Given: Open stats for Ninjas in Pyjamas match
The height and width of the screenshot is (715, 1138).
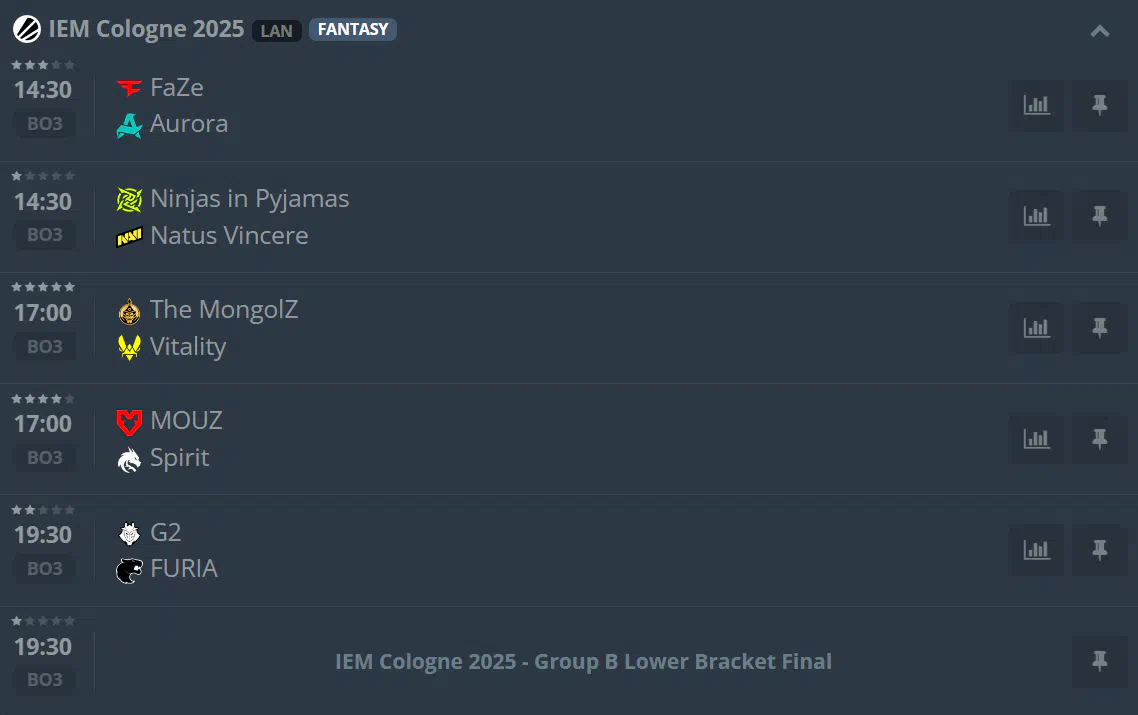Looking at the screenshot, I should click(1036, 216).
